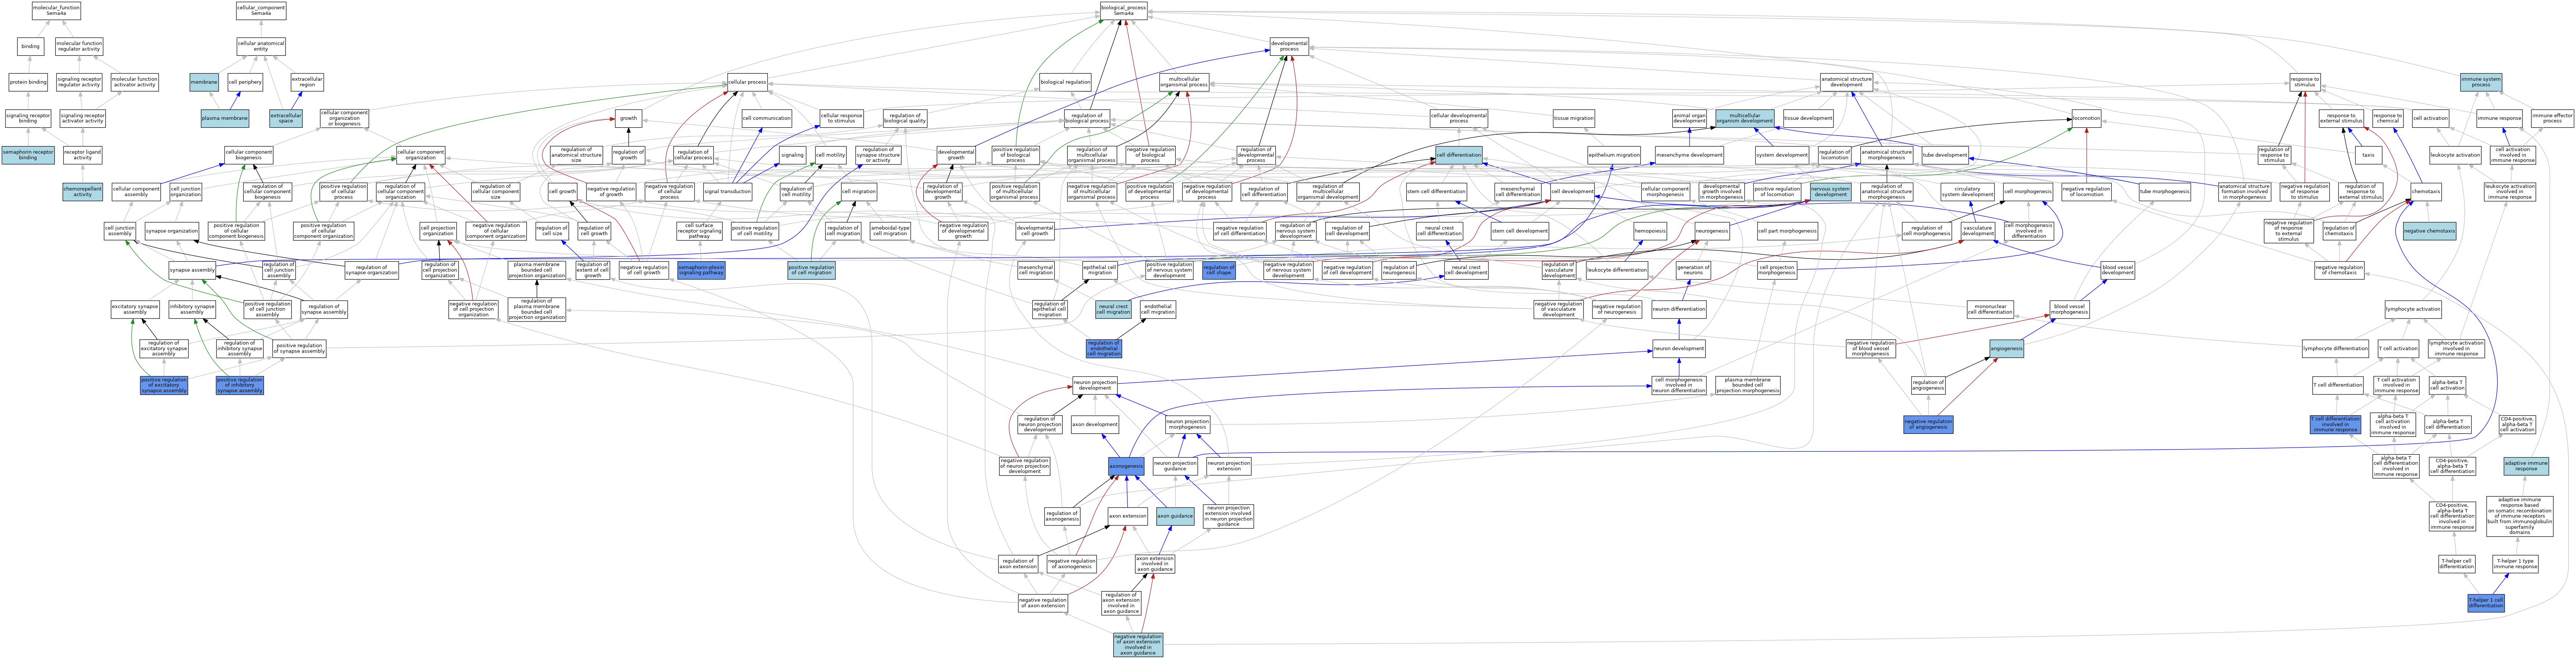Click 'positive regulation of inhibitory synapse assembly' node
Screen dimensions: 2576x659
(x=240, y=385)
